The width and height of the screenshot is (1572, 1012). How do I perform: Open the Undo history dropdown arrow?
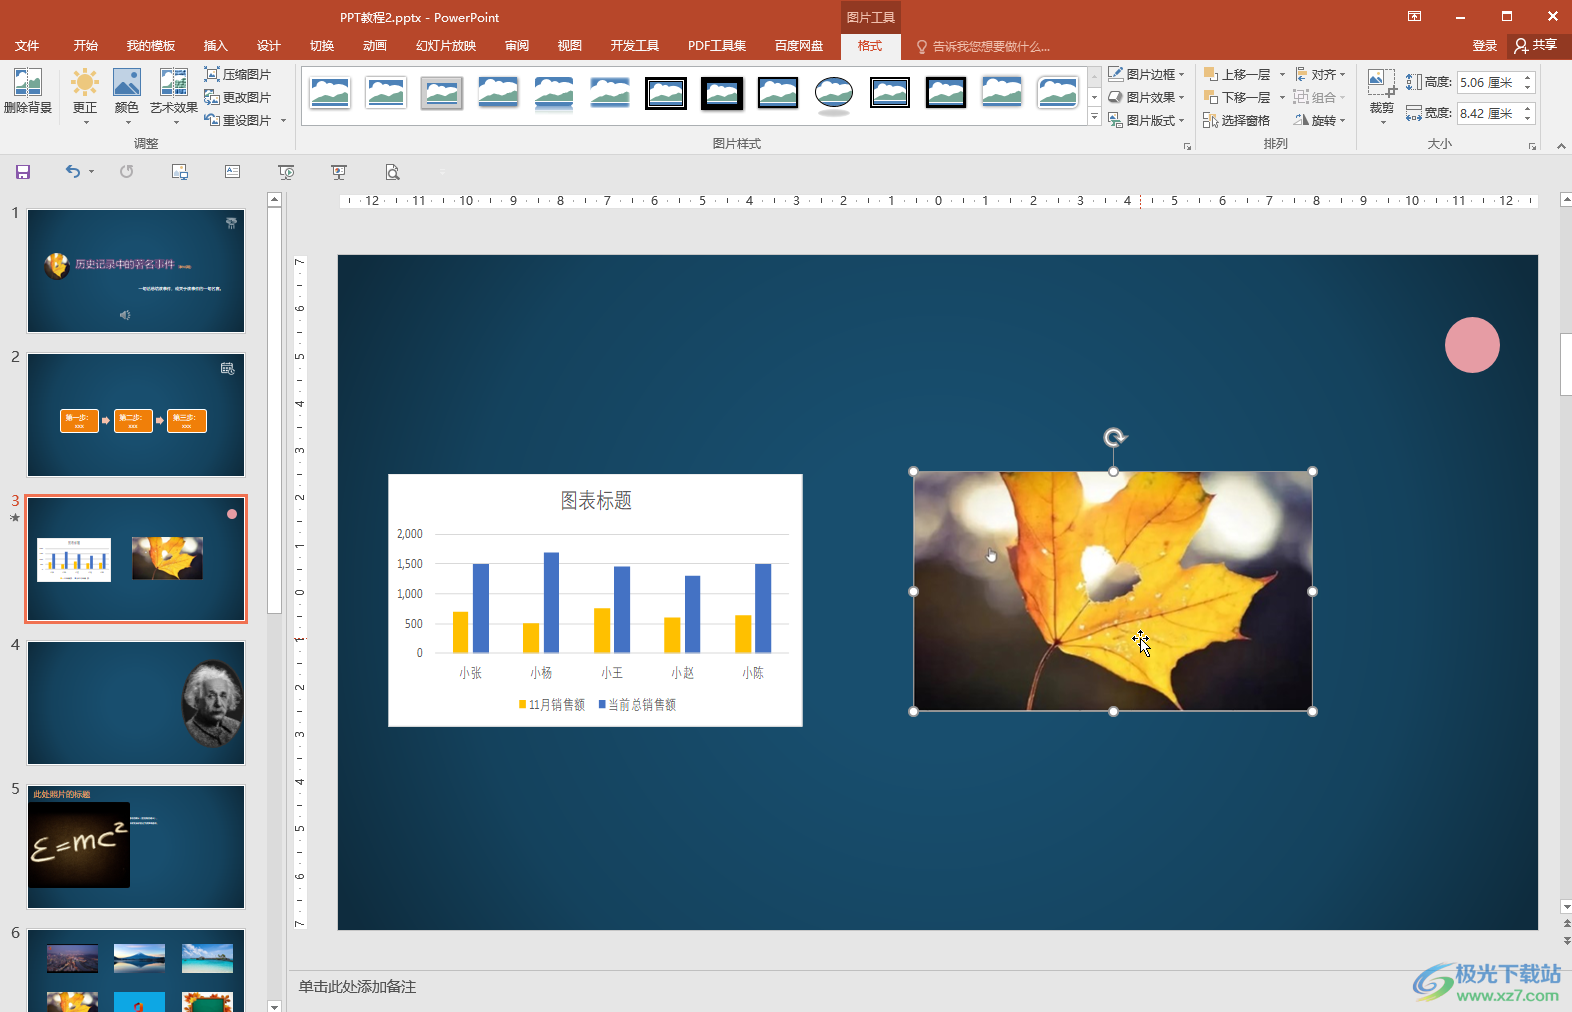[x=91, y=172]
